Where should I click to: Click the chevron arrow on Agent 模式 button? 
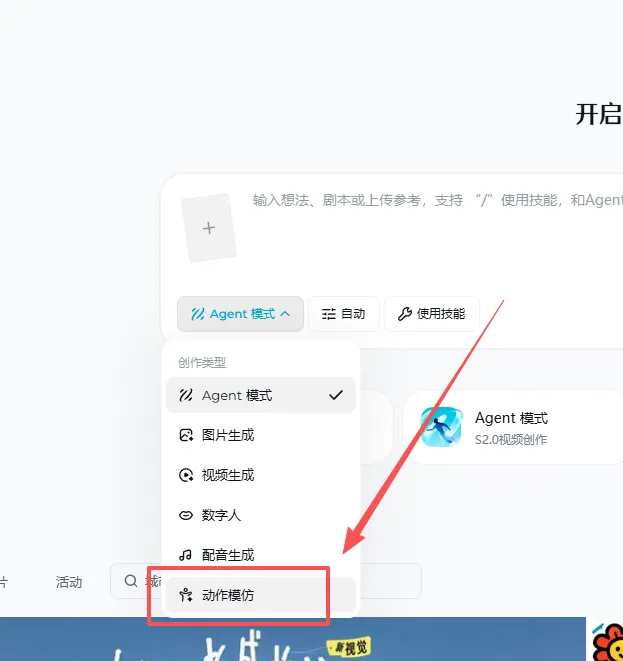coord(285,314)
